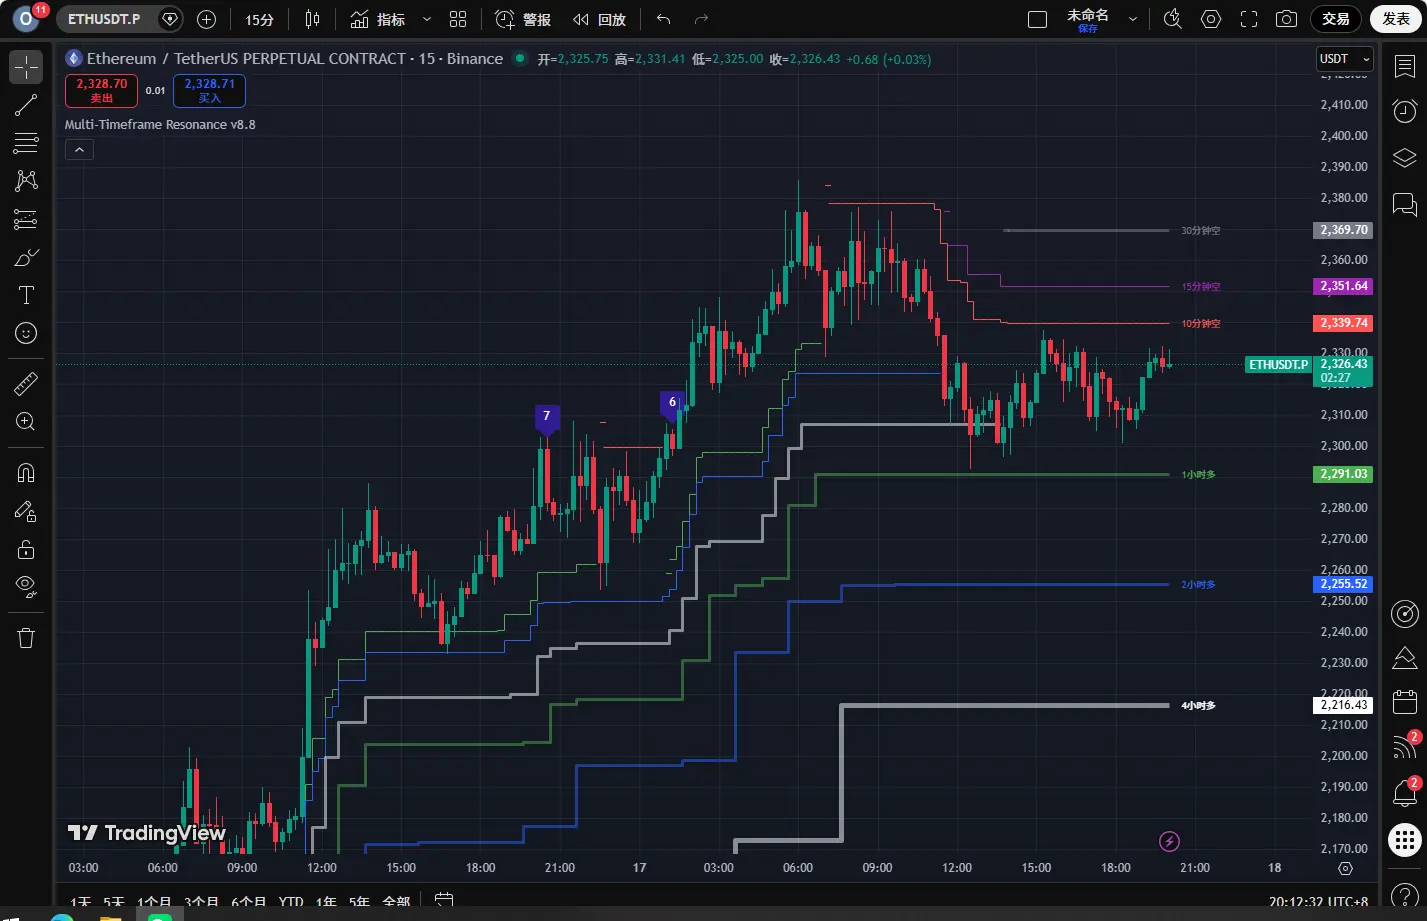The height and width of the screenshot is (921, 1427).
Task: Open the news feed with badge 2
Action: pos(1405,747)
